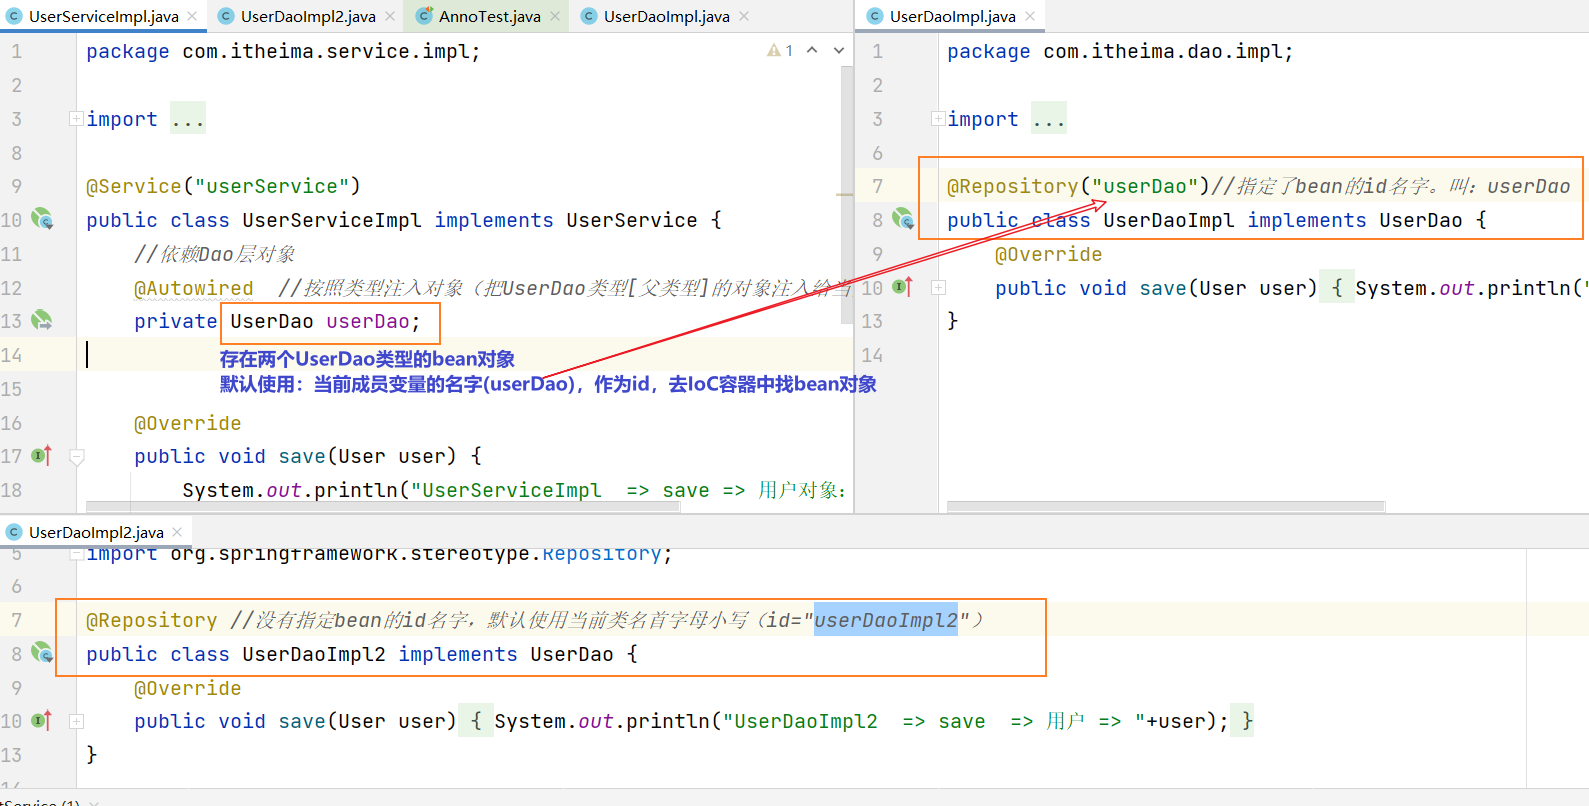Click the implements-method gutter icon on UserDaoImpl save
The width and height of the screenshot is (1589, 806).
point(902,287)
